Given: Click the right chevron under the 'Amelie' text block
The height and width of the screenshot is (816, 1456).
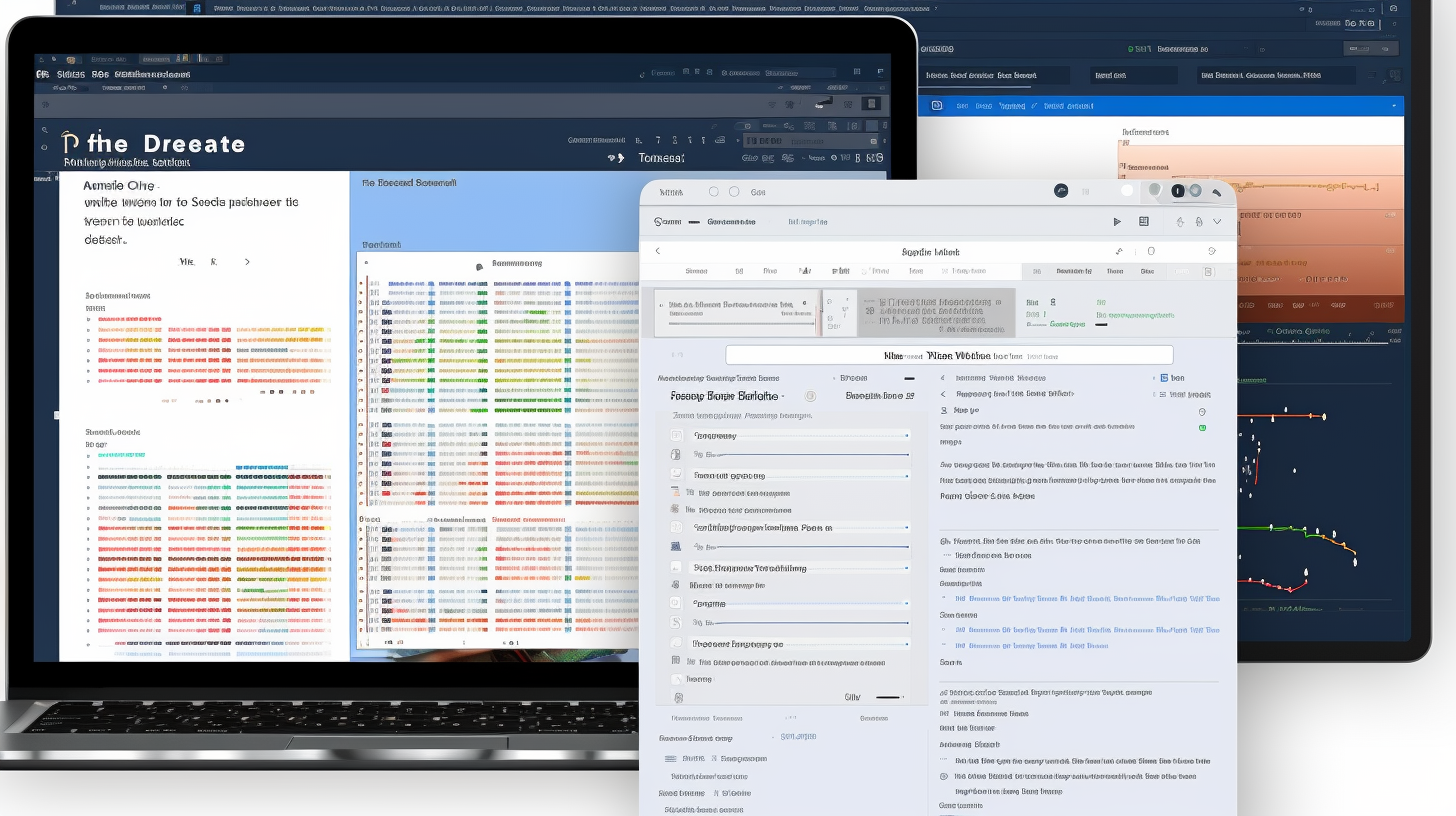Looking at the screenshot, I should pos(247,262).
